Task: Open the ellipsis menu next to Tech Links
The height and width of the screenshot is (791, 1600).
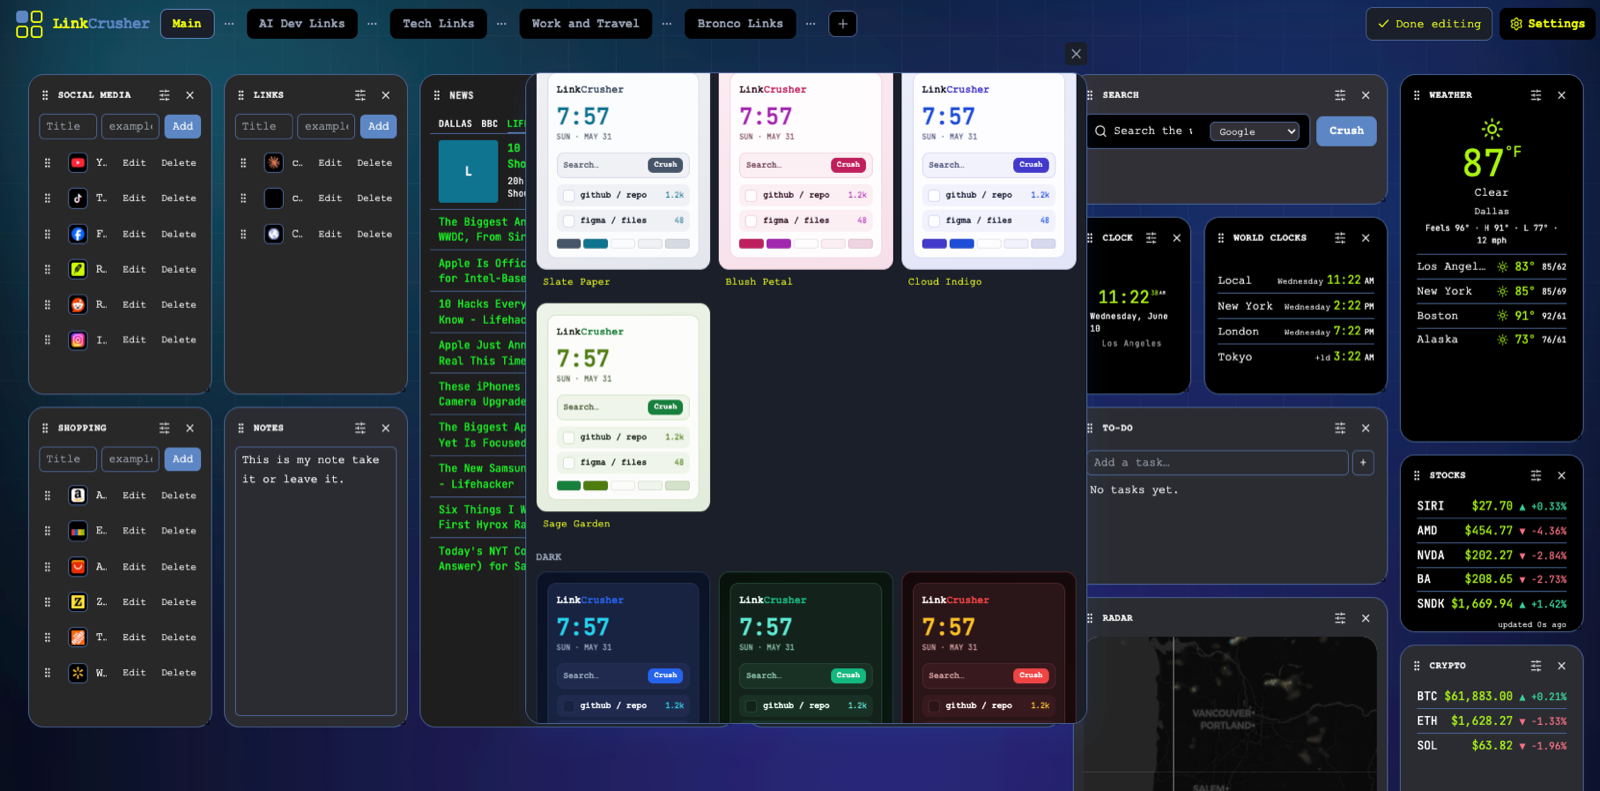Action: pos(501,24)
